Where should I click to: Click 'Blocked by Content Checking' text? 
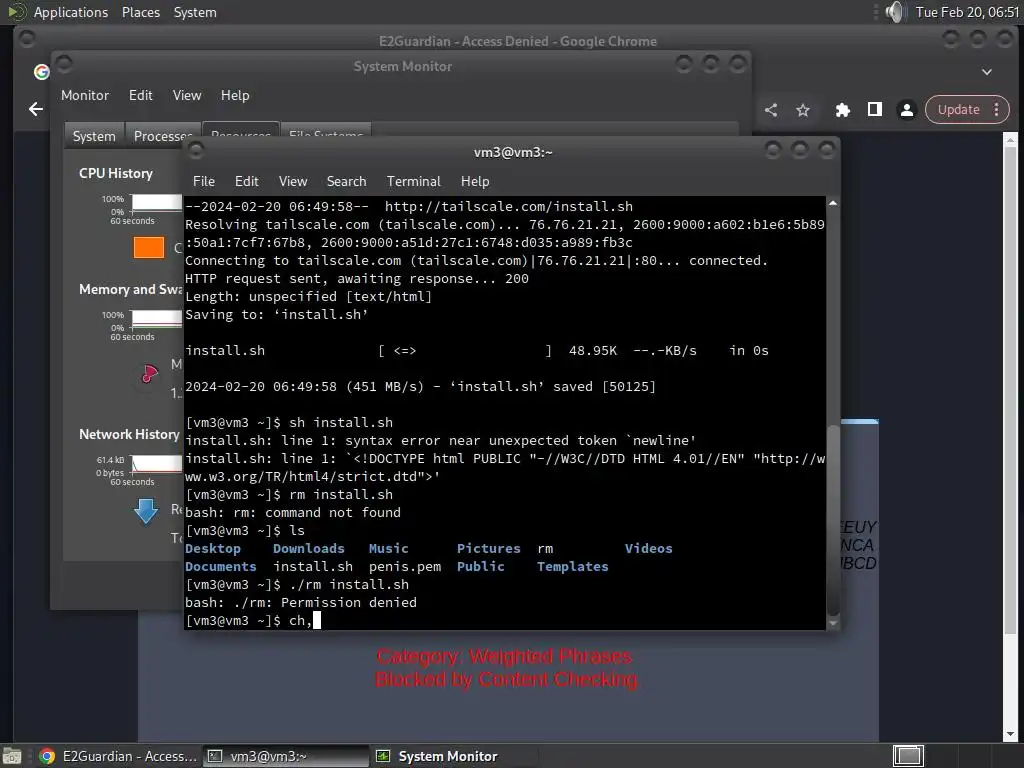coord(507,680)
